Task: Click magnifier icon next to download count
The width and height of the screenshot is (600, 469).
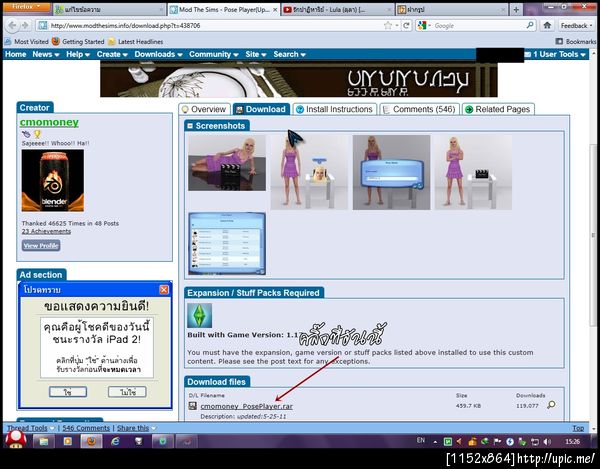Action: [551, 405]
